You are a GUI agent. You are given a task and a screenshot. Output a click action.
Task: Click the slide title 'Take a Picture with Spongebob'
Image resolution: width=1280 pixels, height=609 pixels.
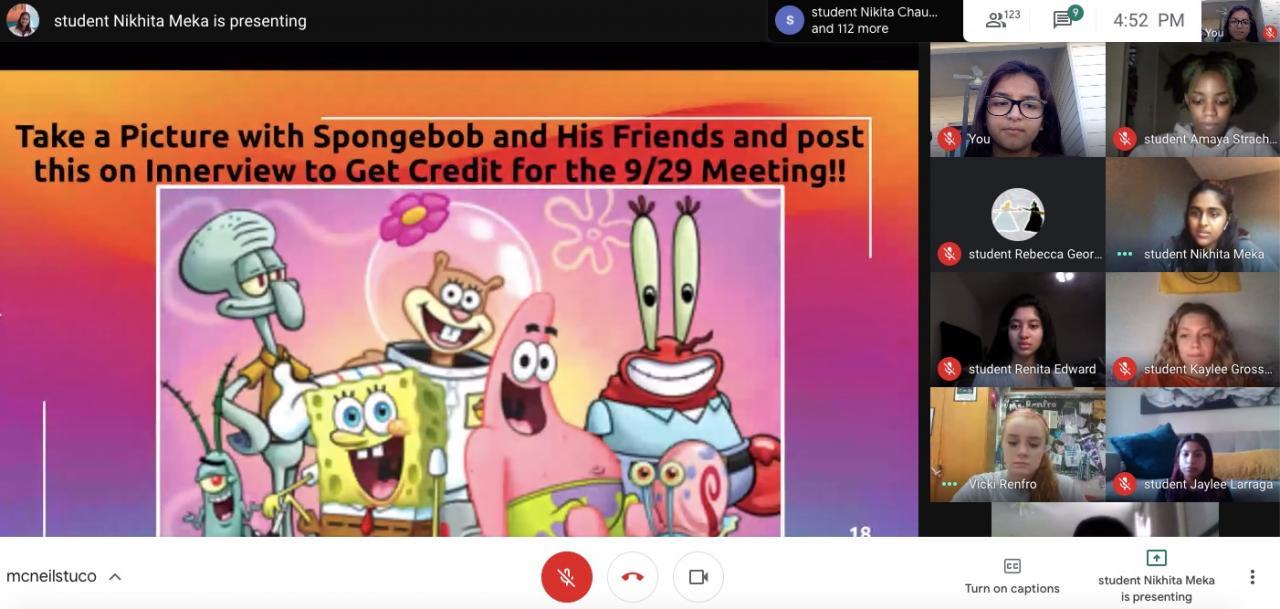[440, 153]
